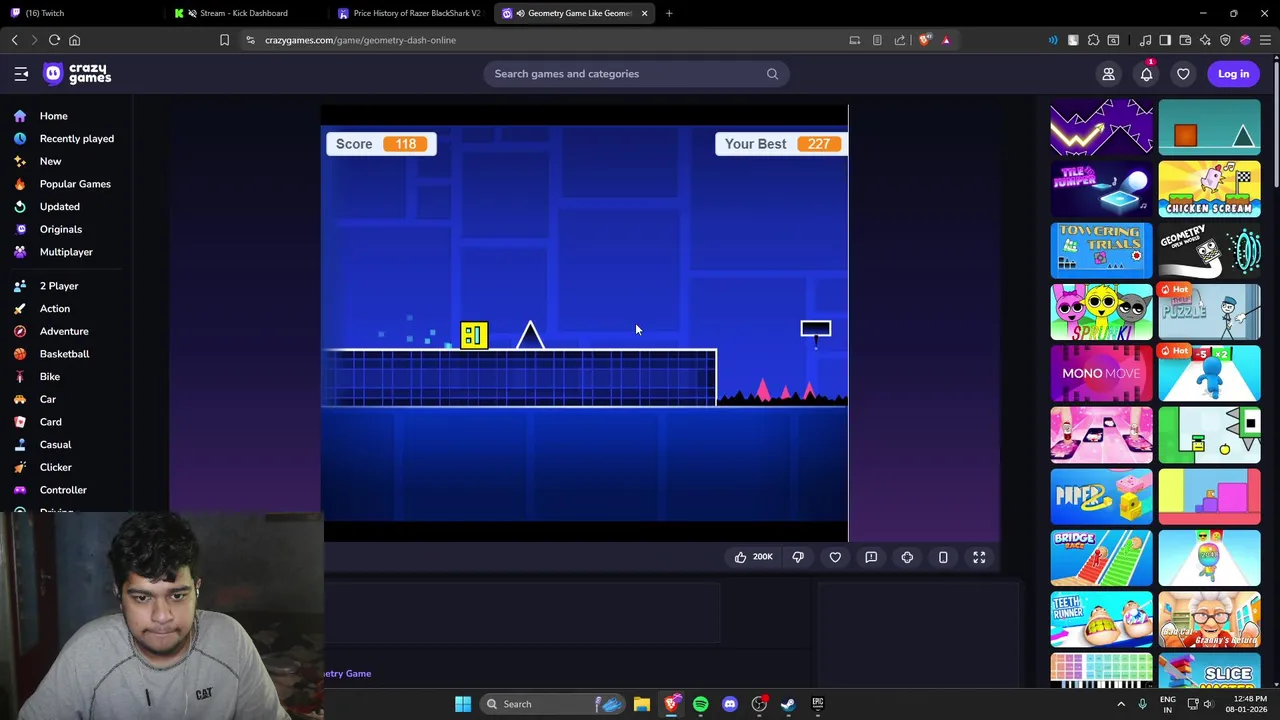The image size is (1280, 720).
Task: Bookmark this page icon
Action: coord(224,40)
